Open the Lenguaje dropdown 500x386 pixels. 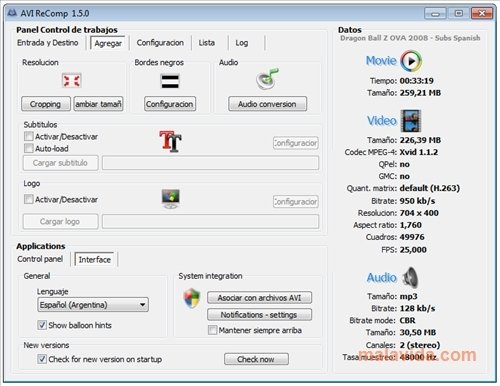[93, 305]
